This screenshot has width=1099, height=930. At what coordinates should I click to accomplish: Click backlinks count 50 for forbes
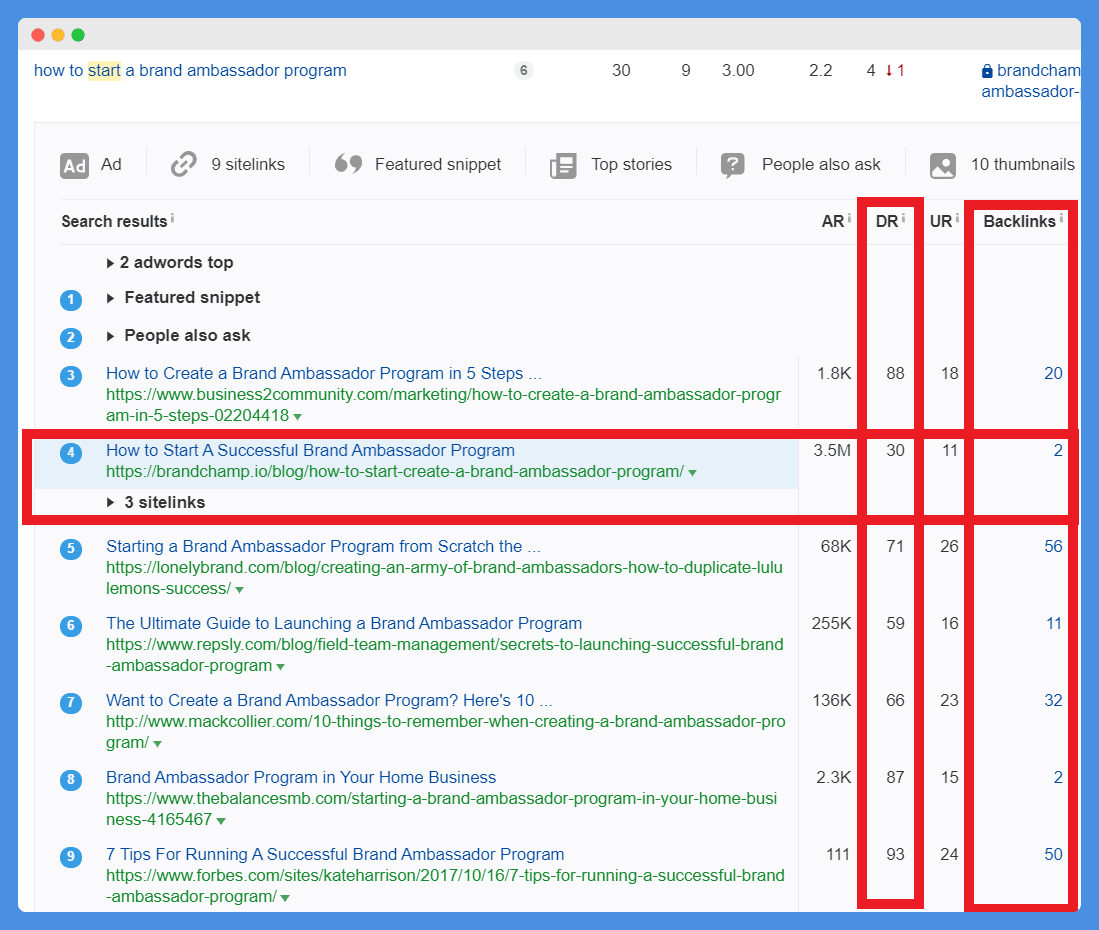[x=1053, y=855]
